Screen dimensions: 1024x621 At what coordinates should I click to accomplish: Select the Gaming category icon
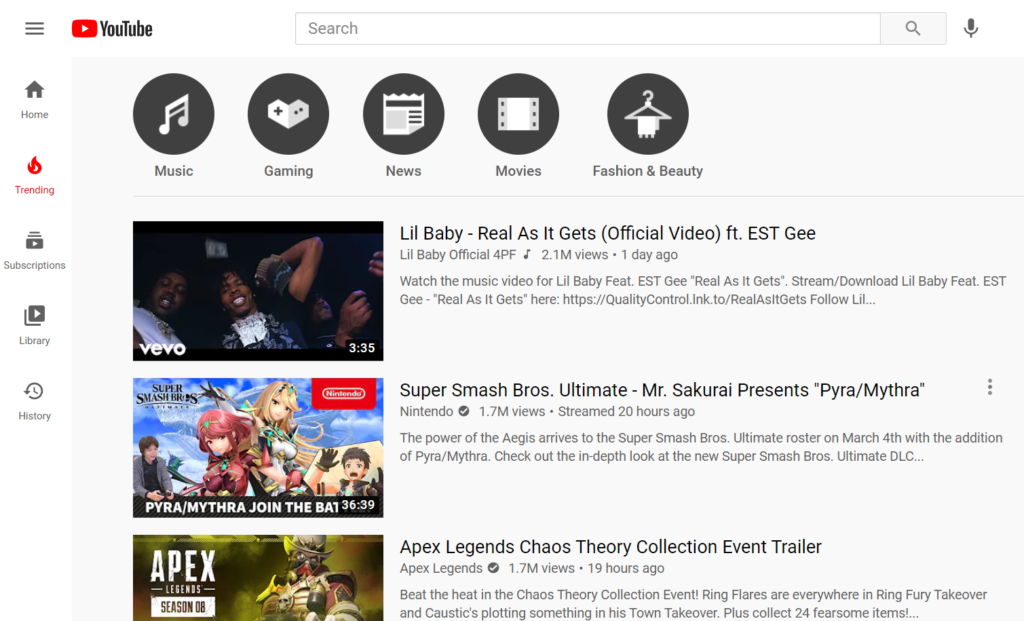click(x=288, y=114)
